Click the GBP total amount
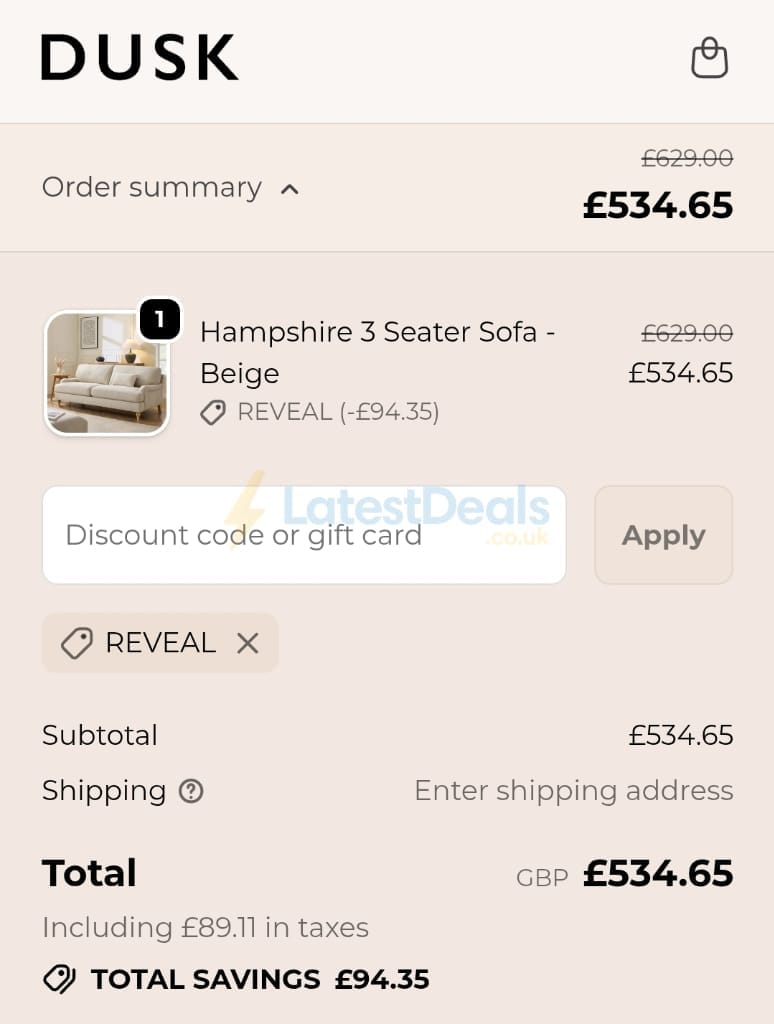The width and height of the screenshot is (774, 1024). click(x=658, y=873)
